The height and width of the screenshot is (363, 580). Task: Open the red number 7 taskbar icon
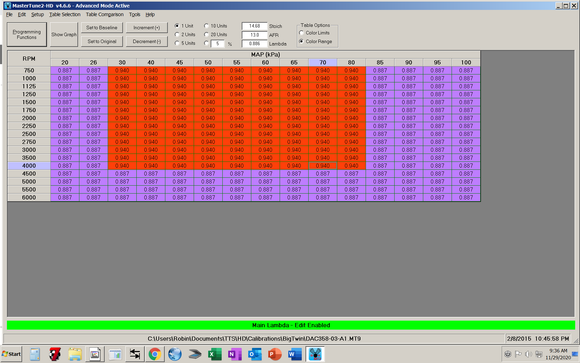(55, 354)
